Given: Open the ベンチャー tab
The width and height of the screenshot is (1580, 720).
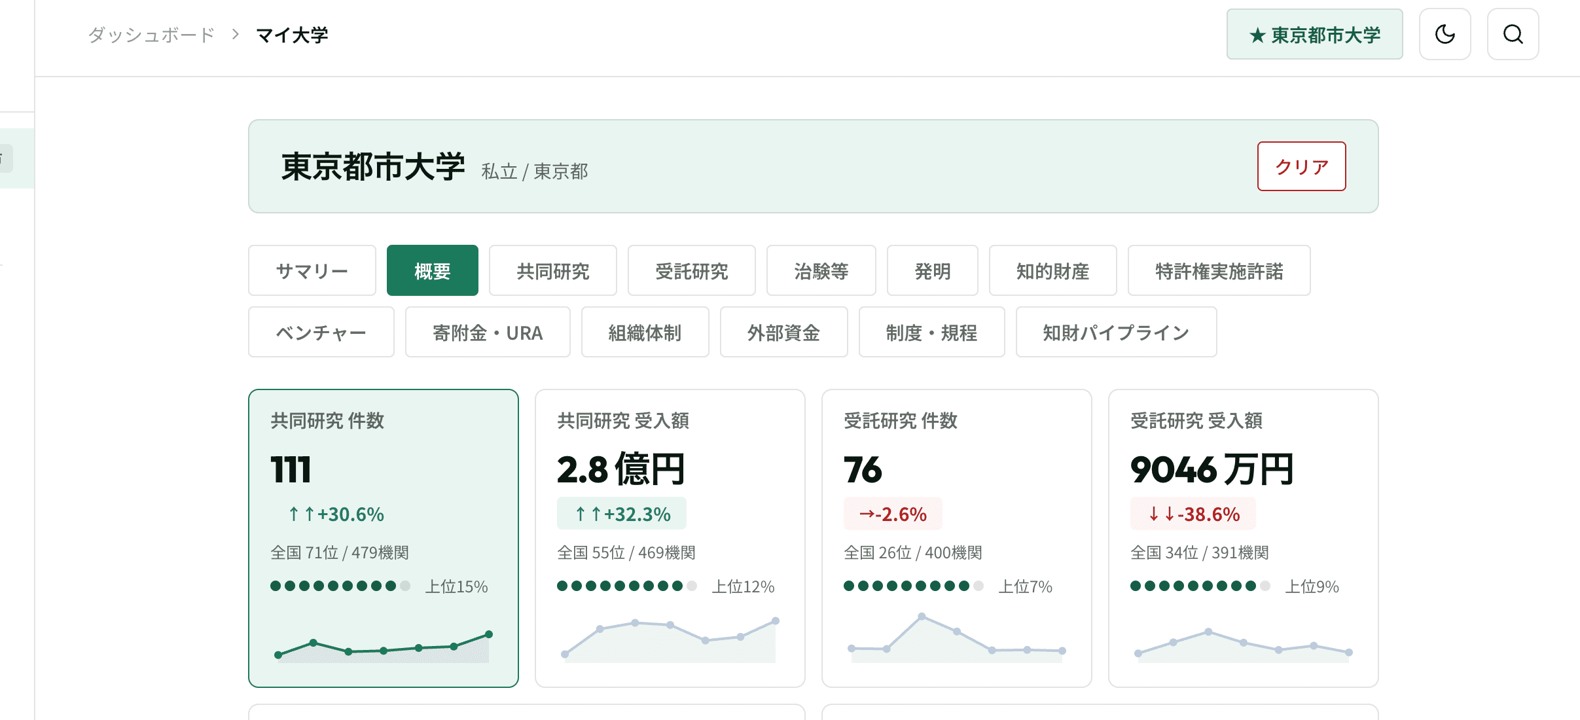Looking at the screenshot, I should 321,332.
